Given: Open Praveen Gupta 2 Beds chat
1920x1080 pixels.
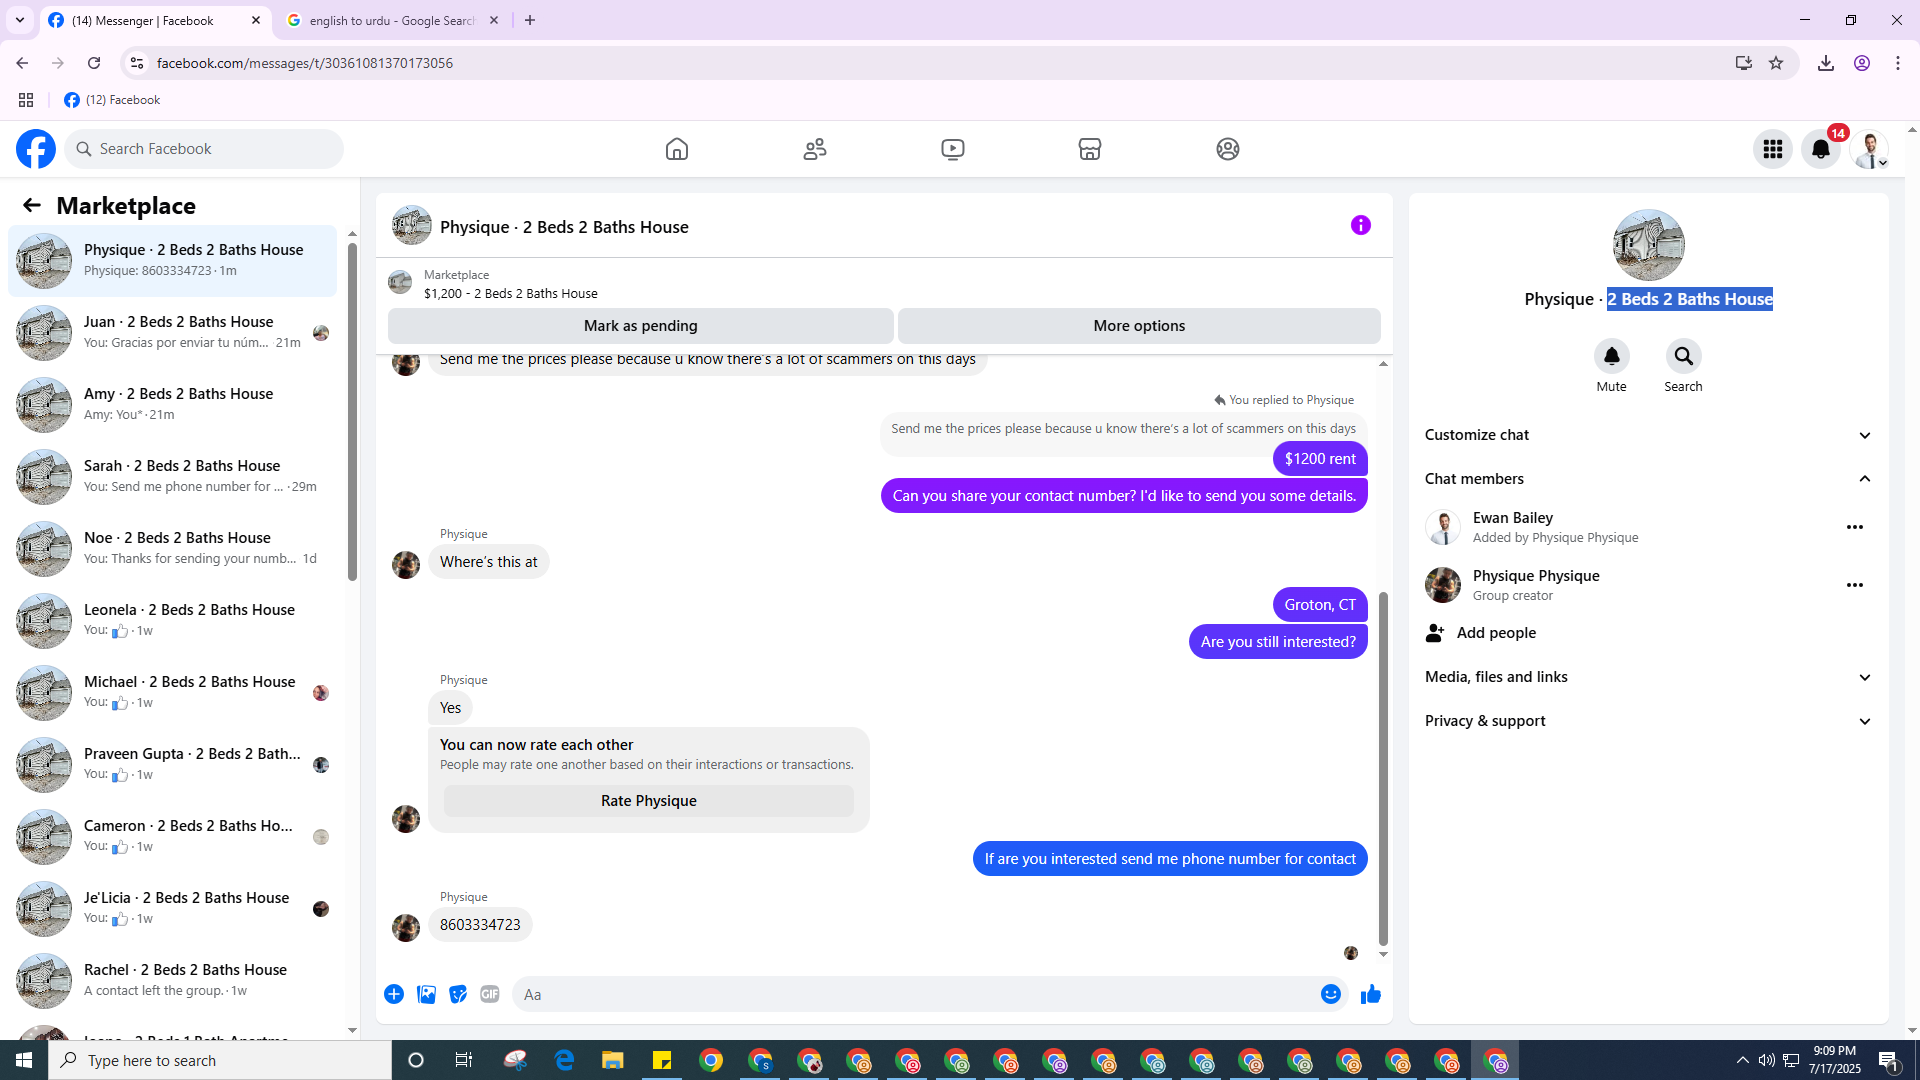Looking at the screenshot, I should pos(172,765).
